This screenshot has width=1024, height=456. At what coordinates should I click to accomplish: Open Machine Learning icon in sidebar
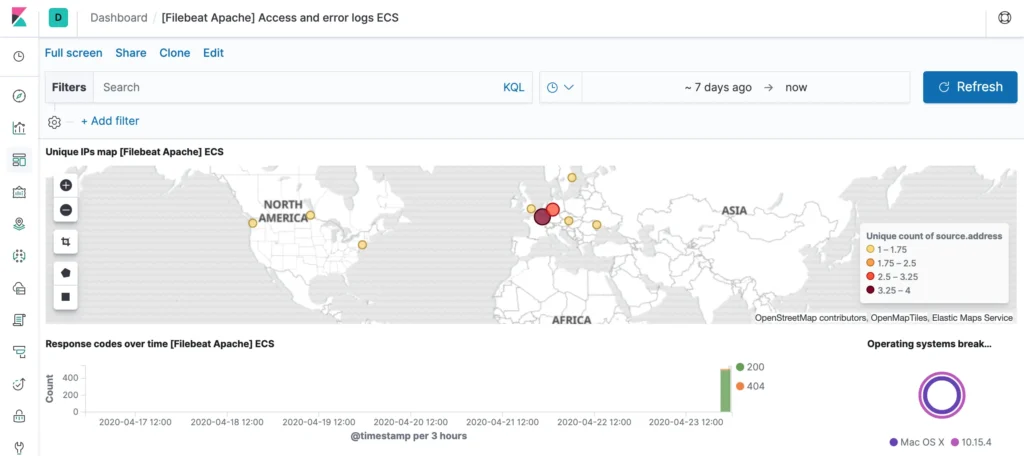19,256
